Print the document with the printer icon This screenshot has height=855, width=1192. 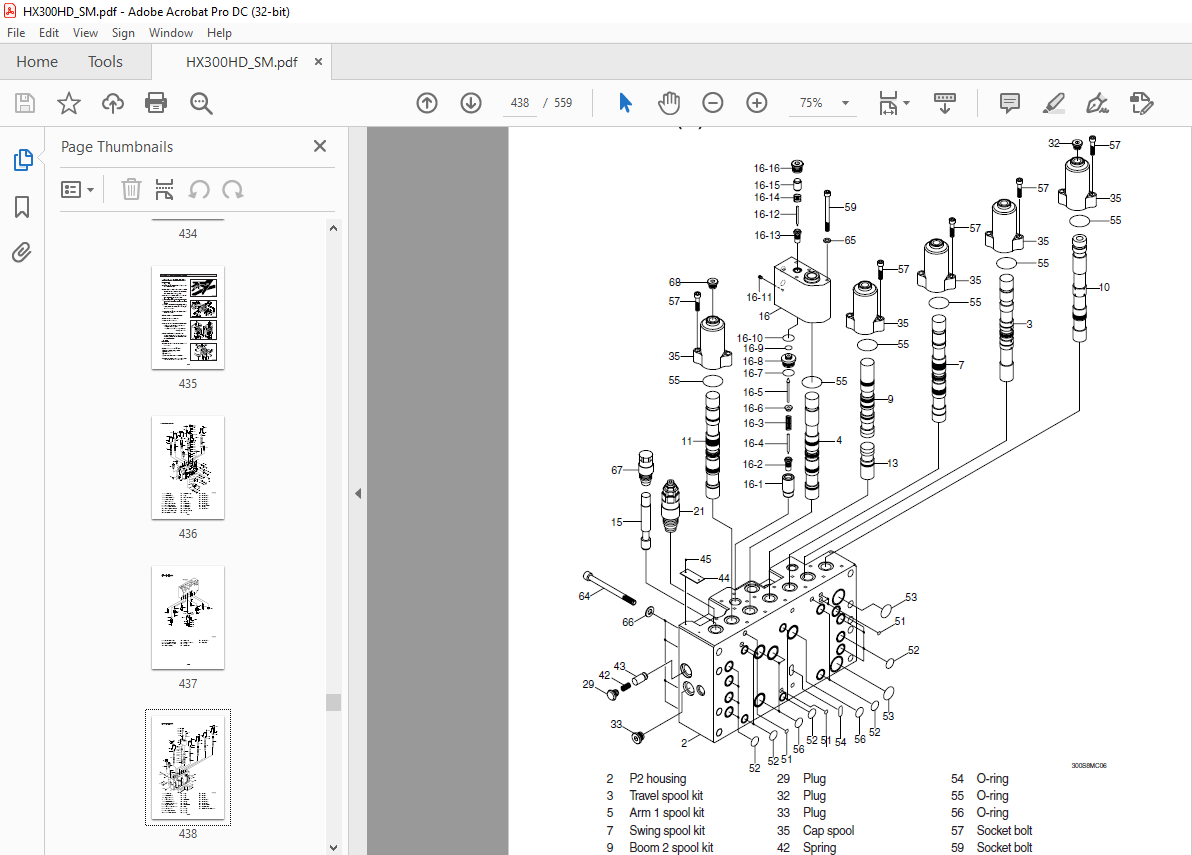pyautogui.click(x=156, y=103)
